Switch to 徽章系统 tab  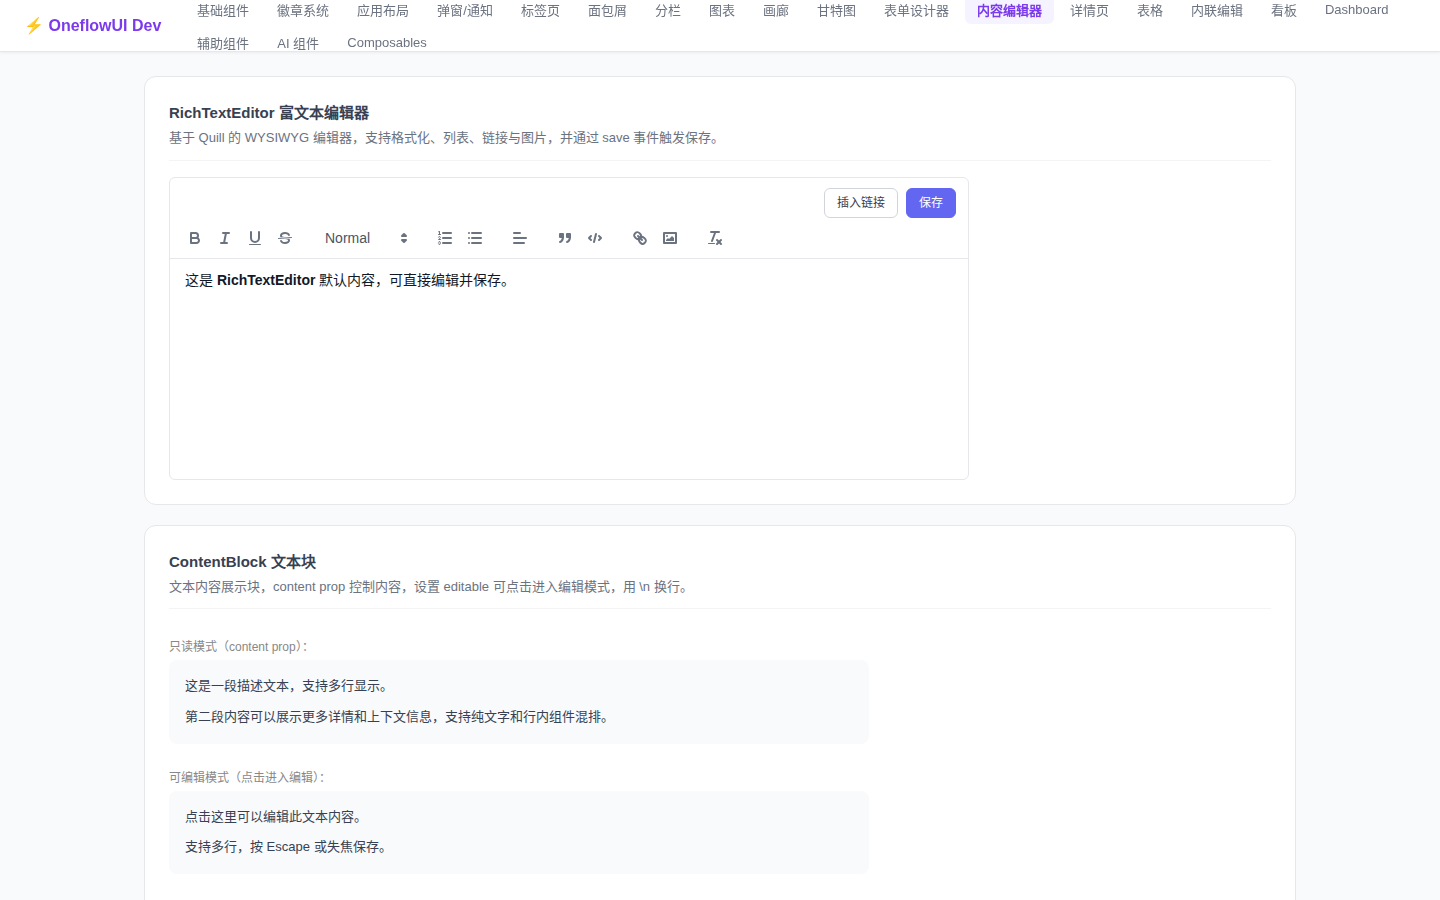[303, 11]
